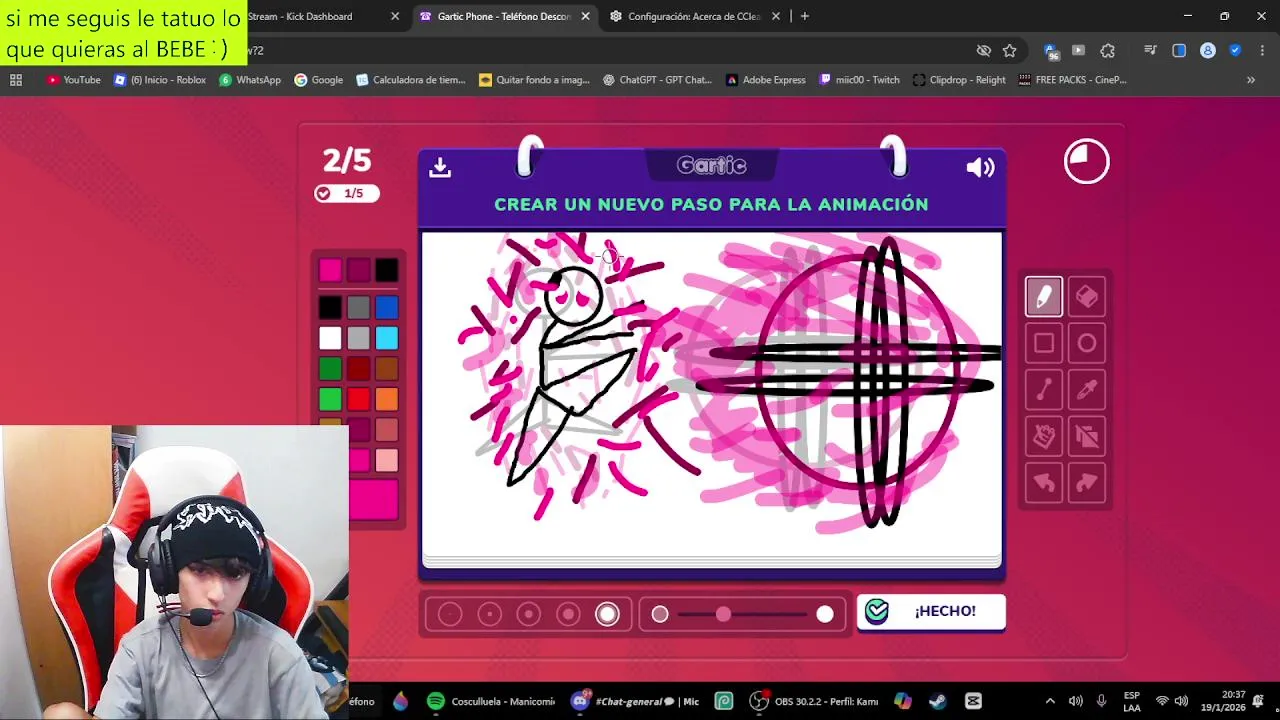Download the drawing with the download icon
The height and width of the screenshot is (720, 1280).
(440, 167)
